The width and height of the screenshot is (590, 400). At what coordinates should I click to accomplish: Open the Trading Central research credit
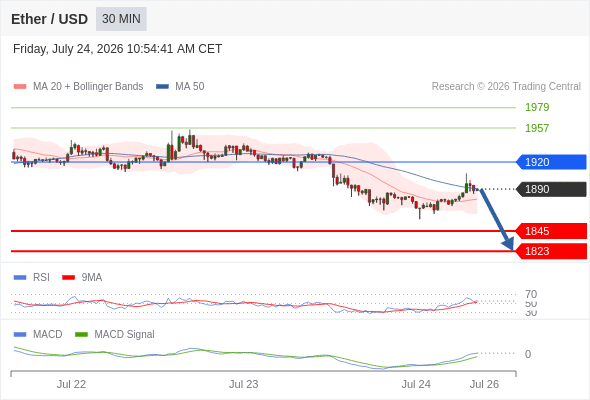tap(506, 87)
